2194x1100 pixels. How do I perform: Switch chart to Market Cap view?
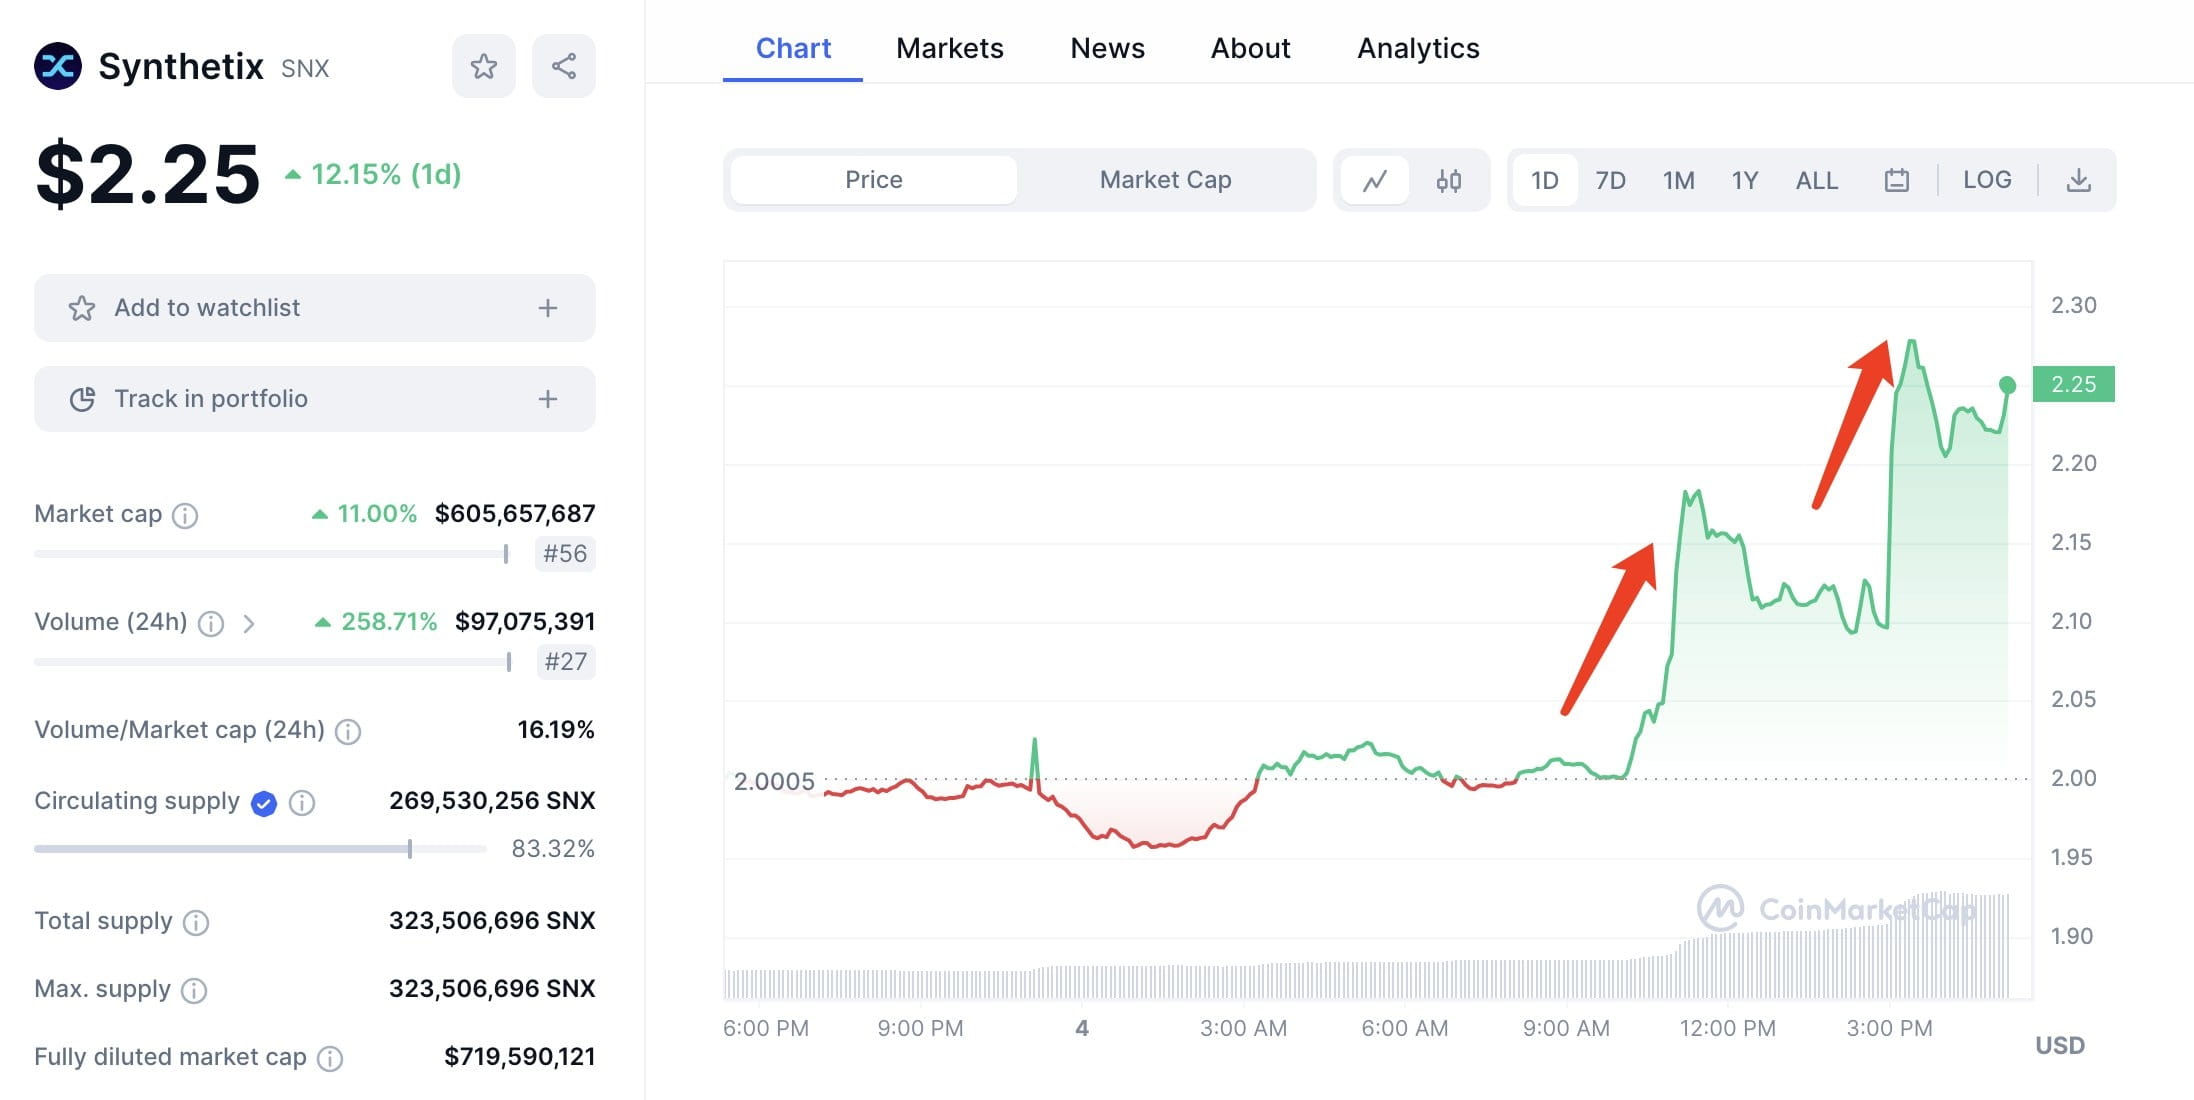point(1165,180)
